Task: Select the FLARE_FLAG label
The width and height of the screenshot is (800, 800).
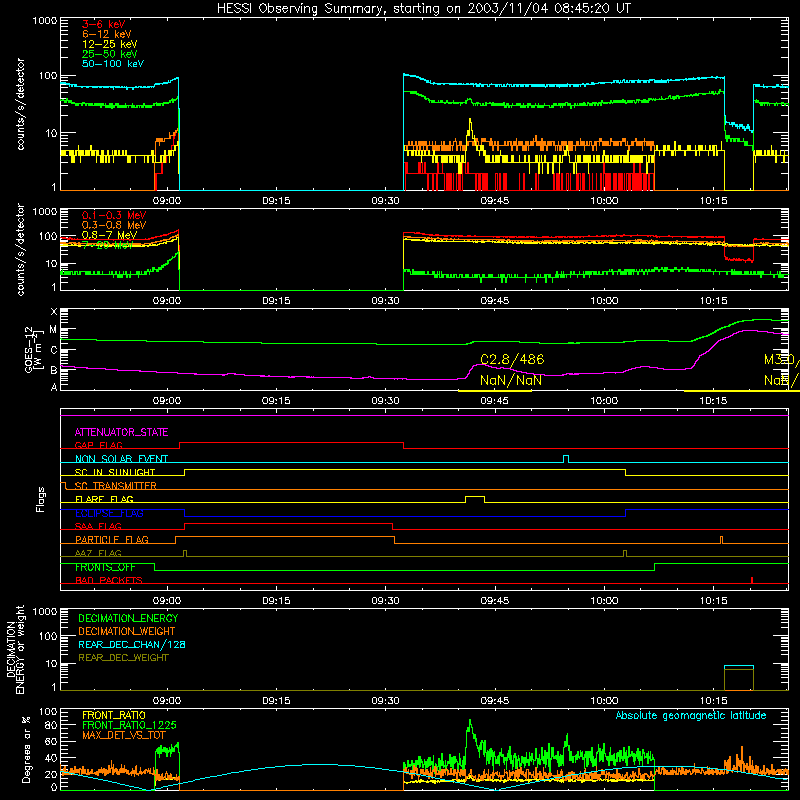Action: pyautogui.click(x=104, y=499)
